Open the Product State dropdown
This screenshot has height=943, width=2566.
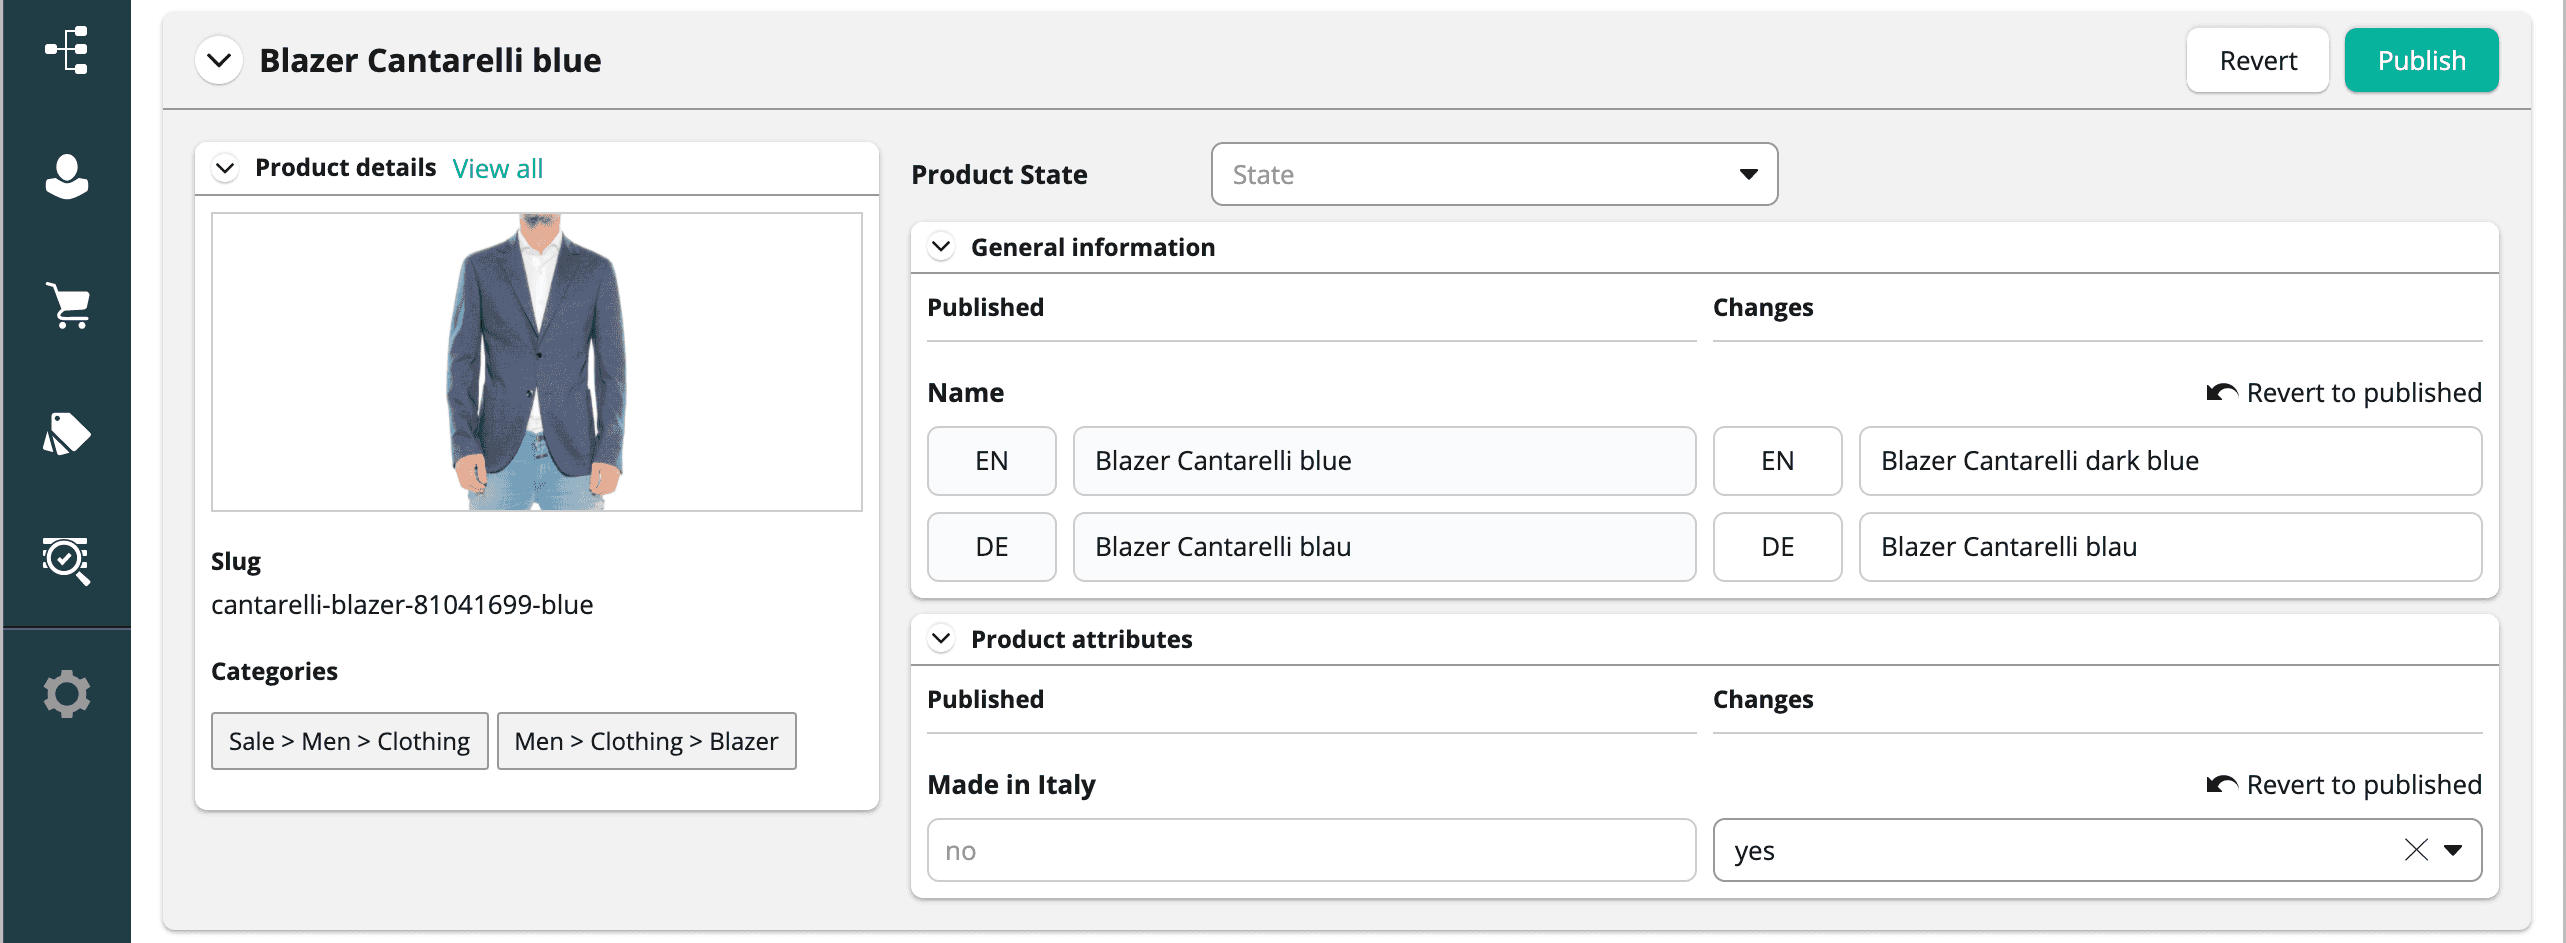click(1494, 175)
